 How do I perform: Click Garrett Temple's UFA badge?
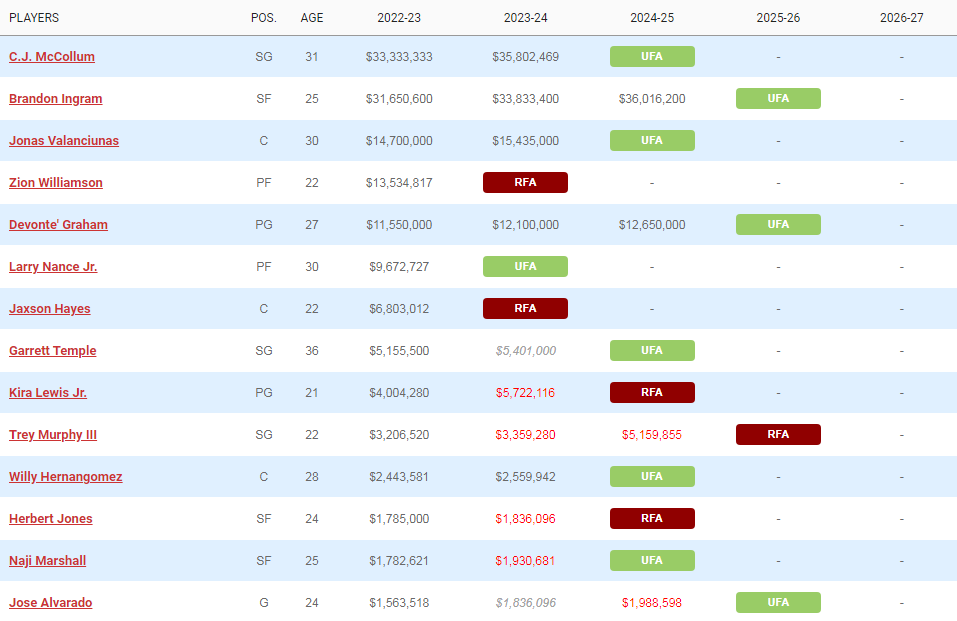tap(652, 351)
